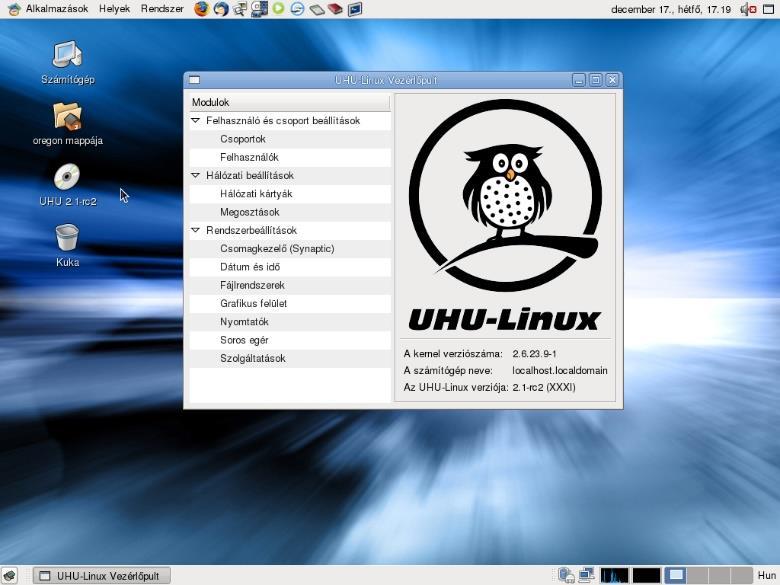Launch Thunderbird mail from the top panel

[x=221, y=9]
